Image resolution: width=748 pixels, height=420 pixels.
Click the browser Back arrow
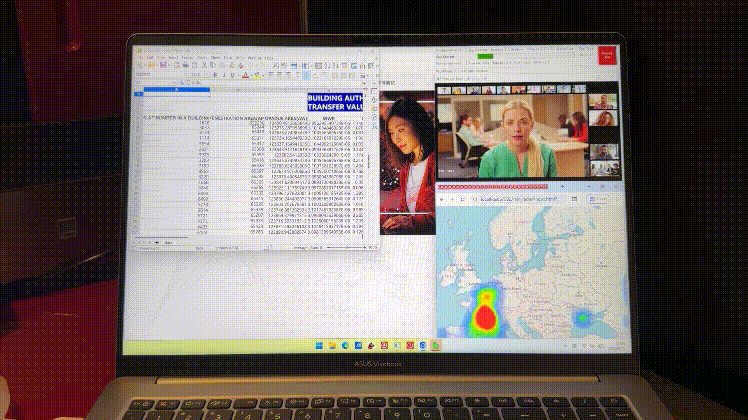(x=442, y=199)
